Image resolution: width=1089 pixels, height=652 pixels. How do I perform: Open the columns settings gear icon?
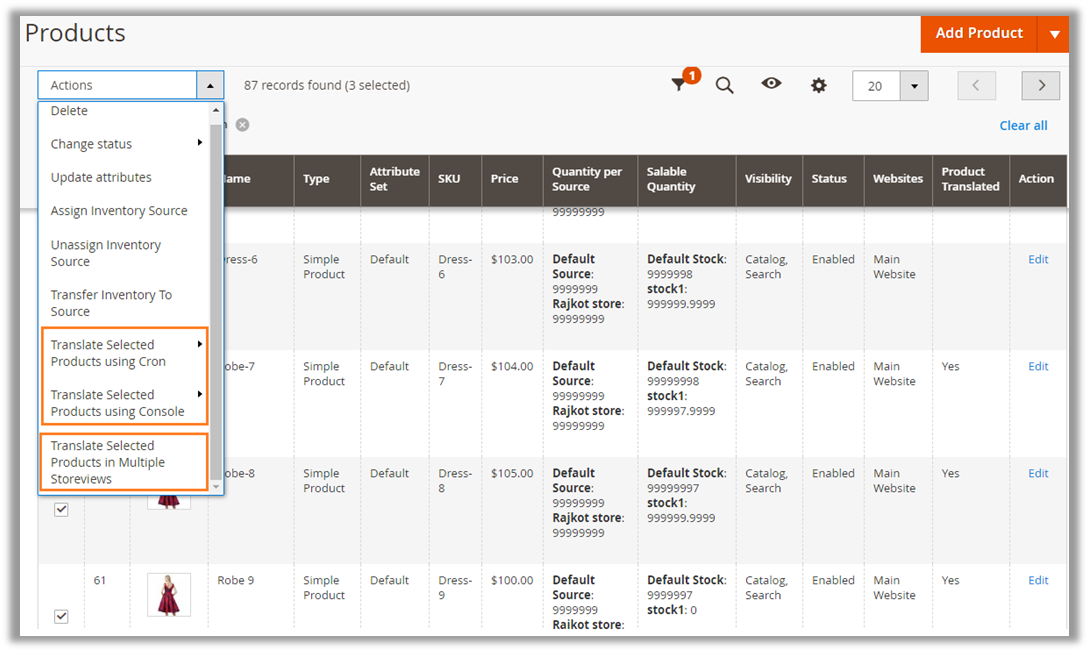[x=819, y=86]
